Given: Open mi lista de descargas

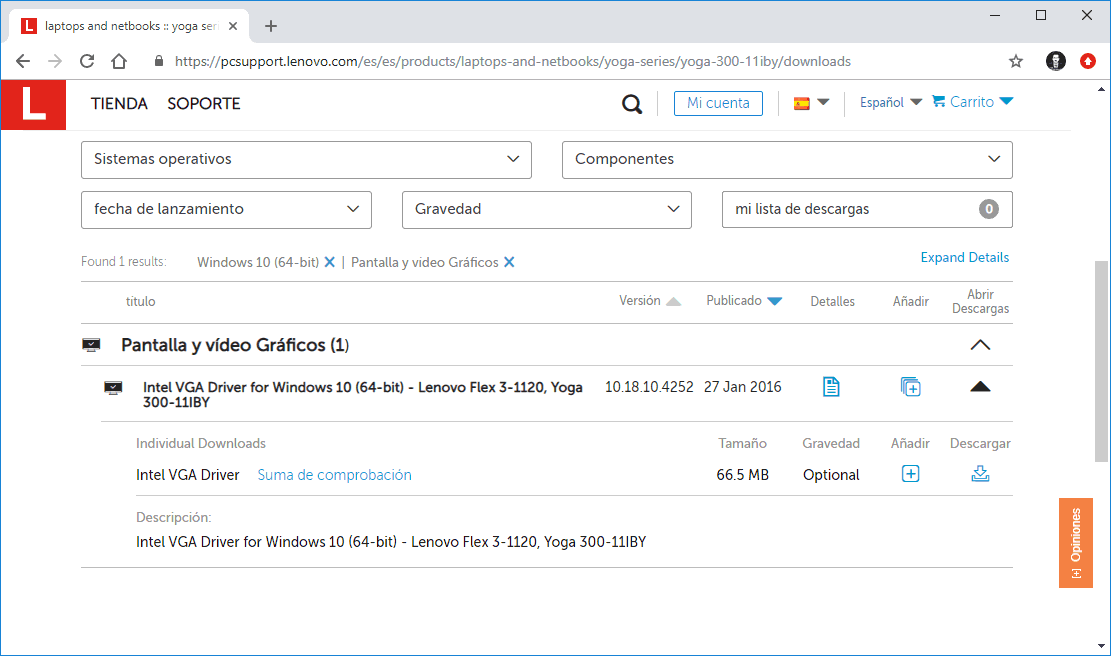Looking at the screenshot, I should [x=867, y=210].
